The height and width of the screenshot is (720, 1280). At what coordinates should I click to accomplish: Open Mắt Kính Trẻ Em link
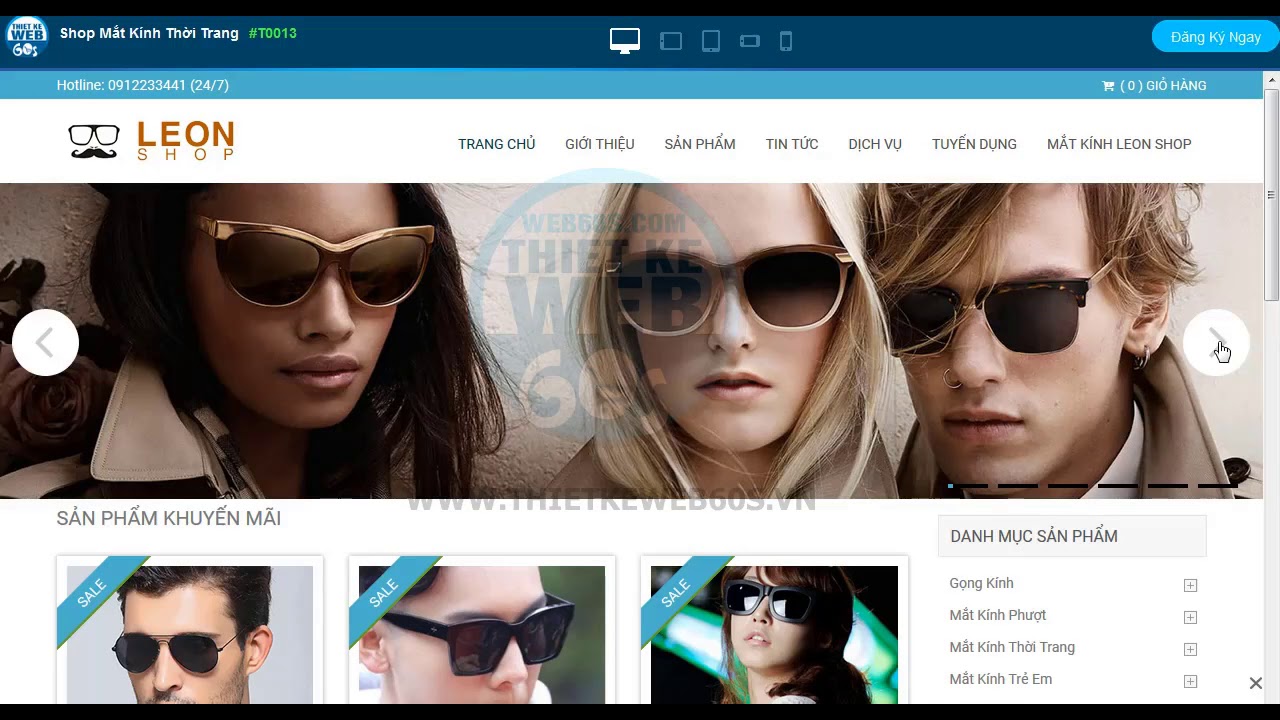pos(1000,679)
